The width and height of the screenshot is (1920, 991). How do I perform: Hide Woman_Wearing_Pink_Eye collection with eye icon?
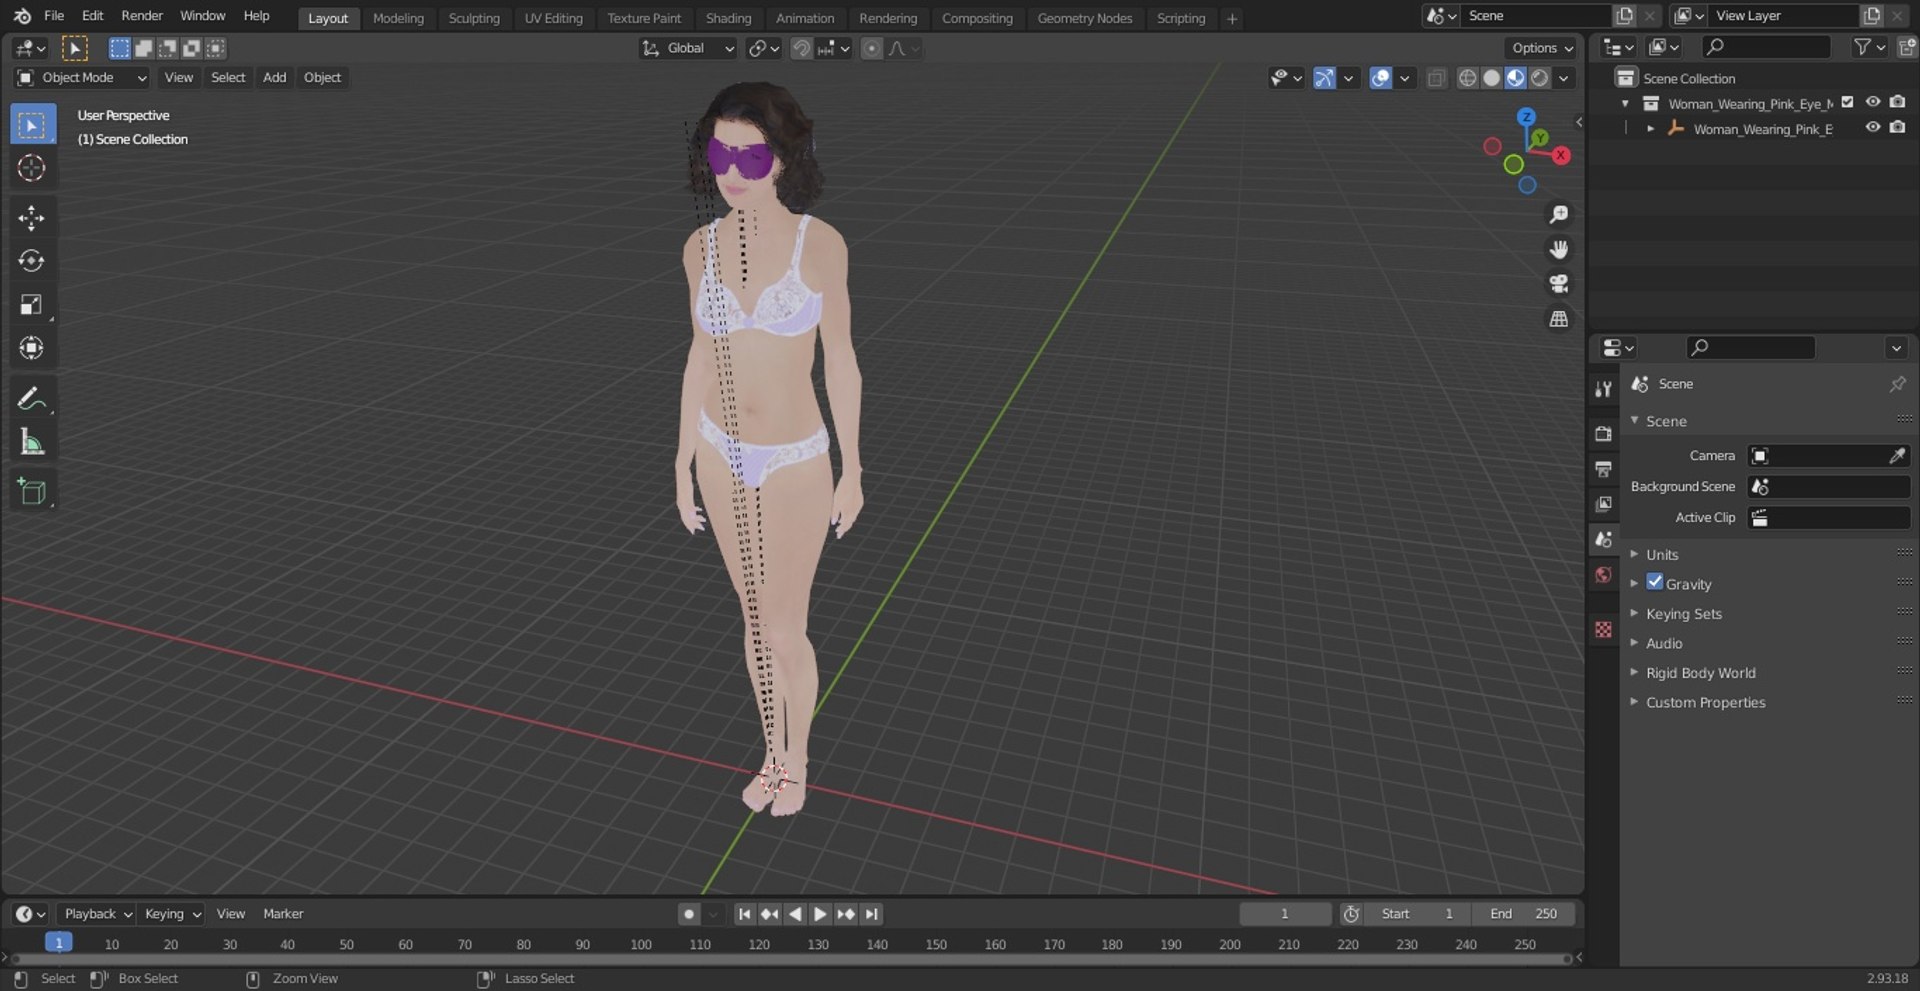point(1873,102)
